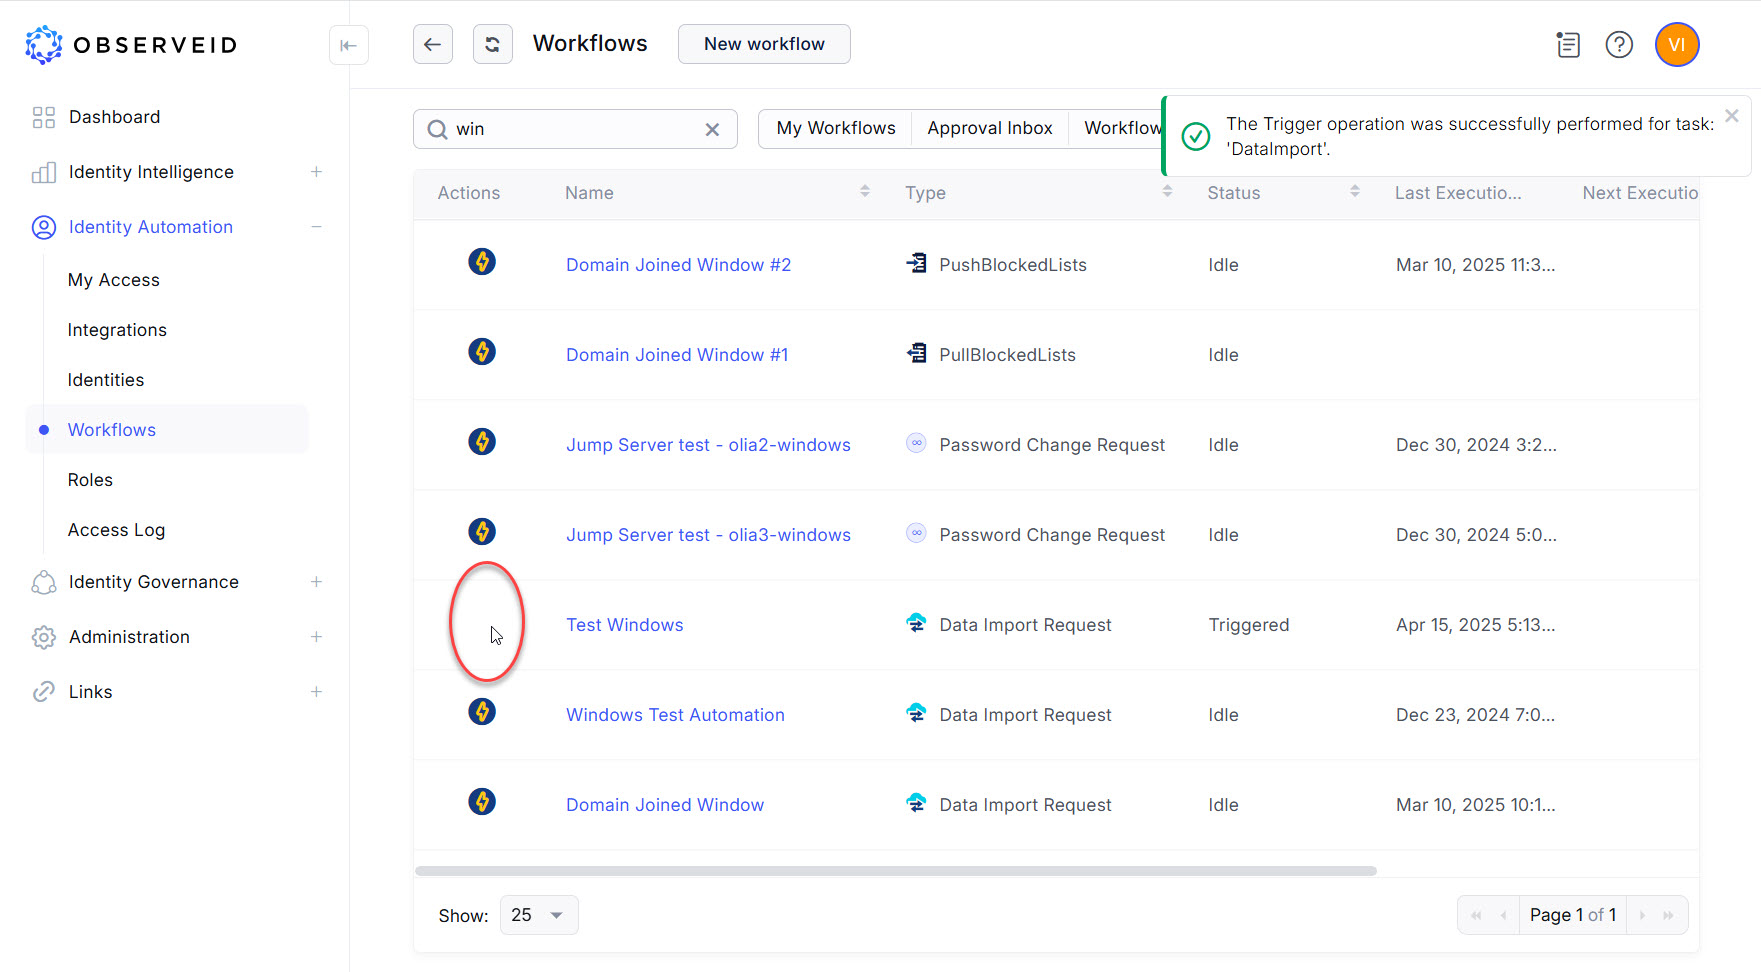Image resolution: width=1761 pixels, height=972 pixels.
Task: Open the Show rows per page dropdown
Action: coord(538,914)
